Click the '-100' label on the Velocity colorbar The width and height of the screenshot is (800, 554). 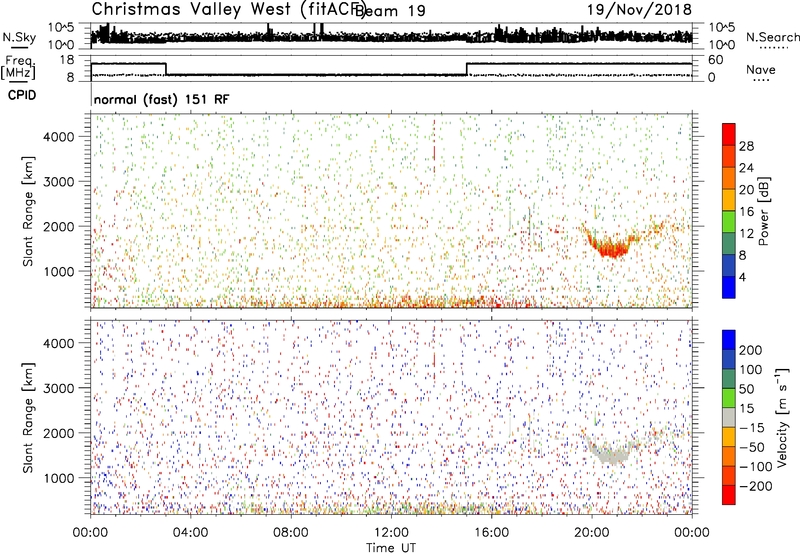point(755,467)
